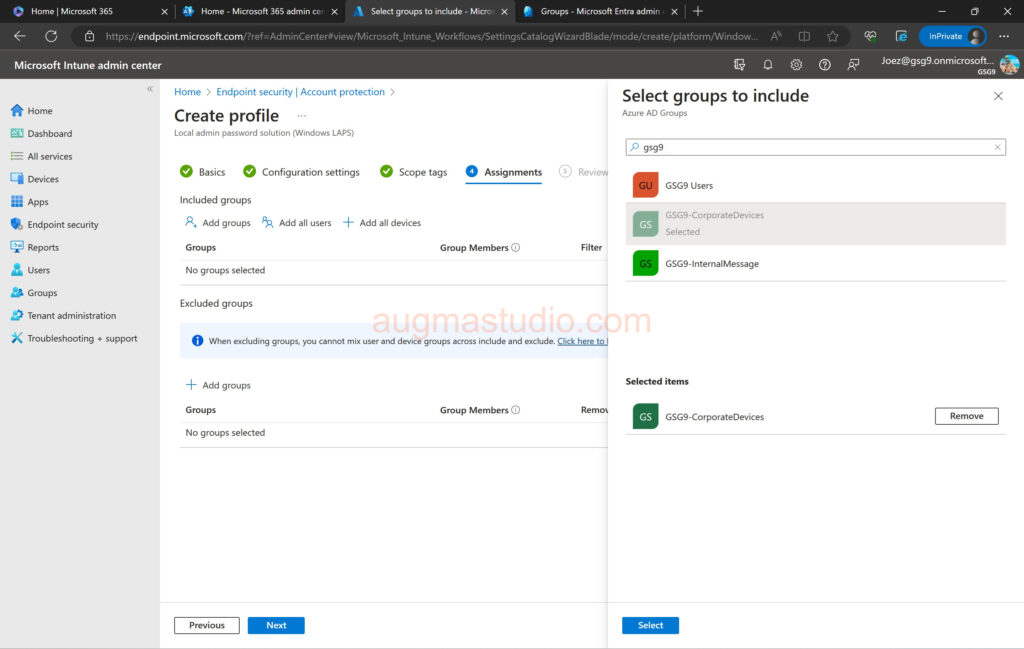The height and width of the screenshot is (649, 1024).
Task: Select the GSG9 Users group
Action: point(688,186)
